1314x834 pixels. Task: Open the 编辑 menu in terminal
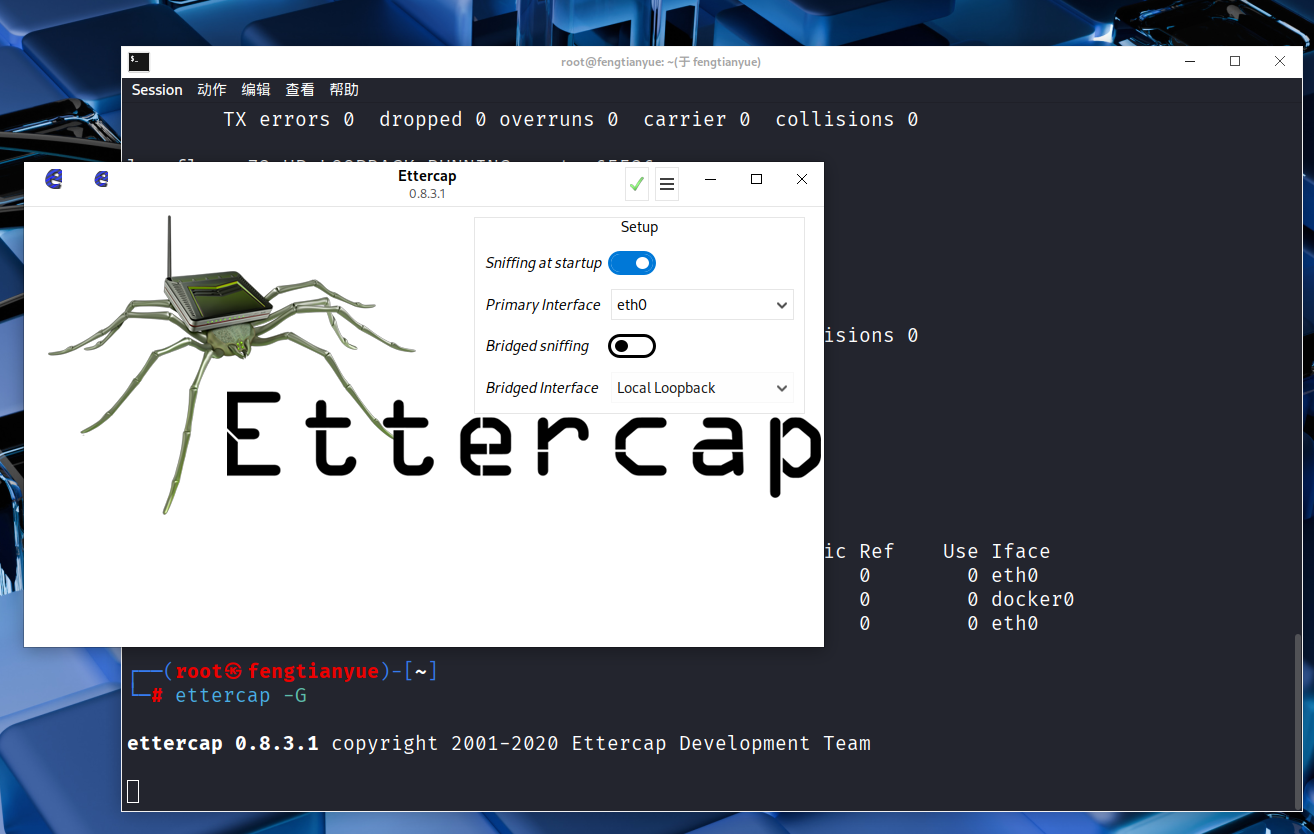[256, 90]
